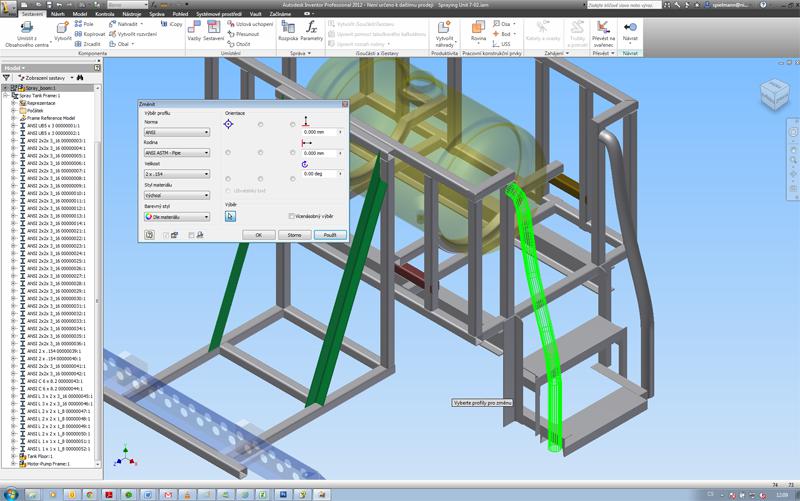Enable the Vícenásobný výběr checkbox
Screen dimensions: 800x501
tap(291, 216)
